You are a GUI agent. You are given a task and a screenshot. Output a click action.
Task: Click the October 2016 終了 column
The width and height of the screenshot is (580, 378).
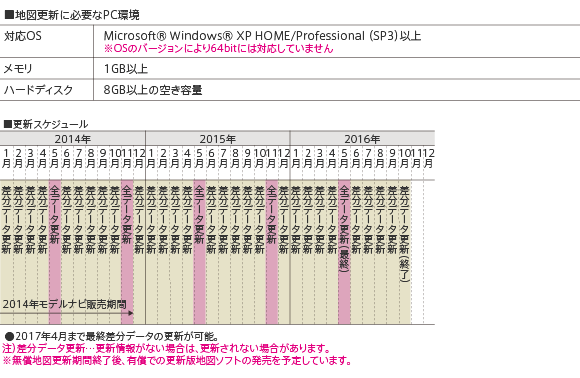(405, 252)
